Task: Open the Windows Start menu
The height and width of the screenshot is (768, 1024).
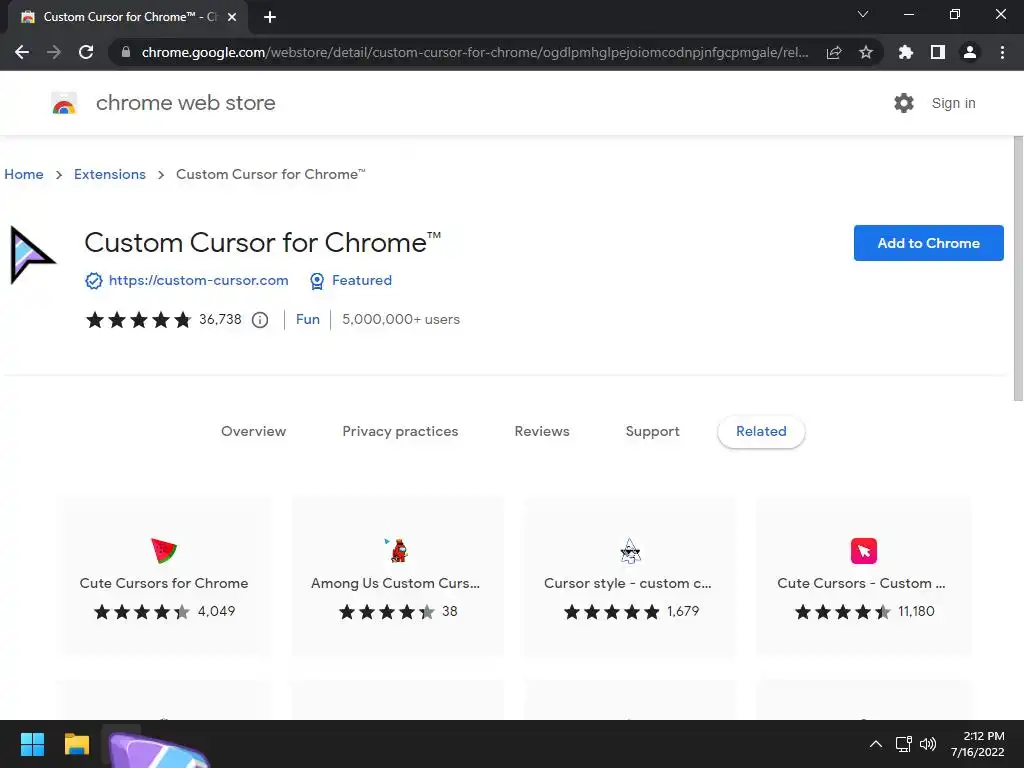Action: coord(32,744)
